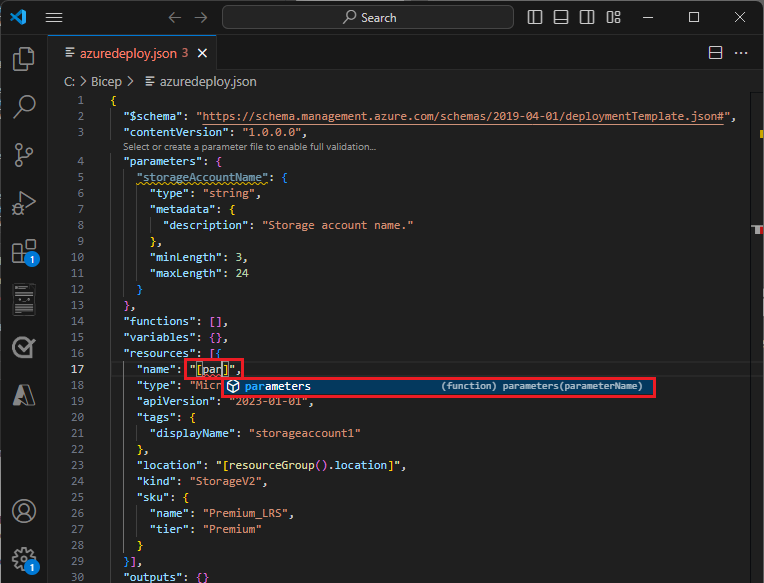Split the editor with the layout icon
Viewport: 764px width, 583px height.
(x=715, y=53)
